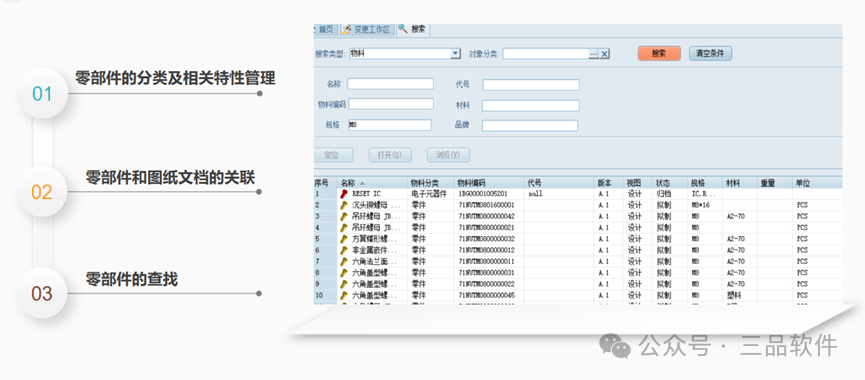Click the 对象分类 input field
The image size is (865, 380).
(x=546, y=53)
